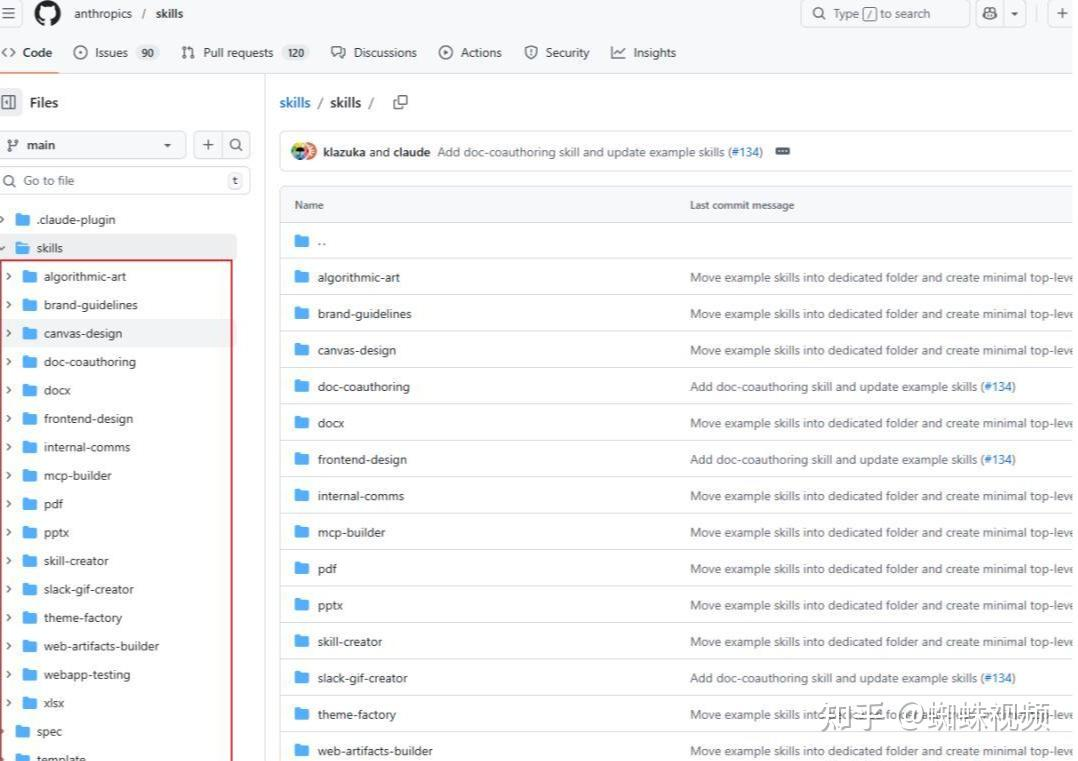
Task: Open mcp-builder folder in file list
Action: pos(351,532)
